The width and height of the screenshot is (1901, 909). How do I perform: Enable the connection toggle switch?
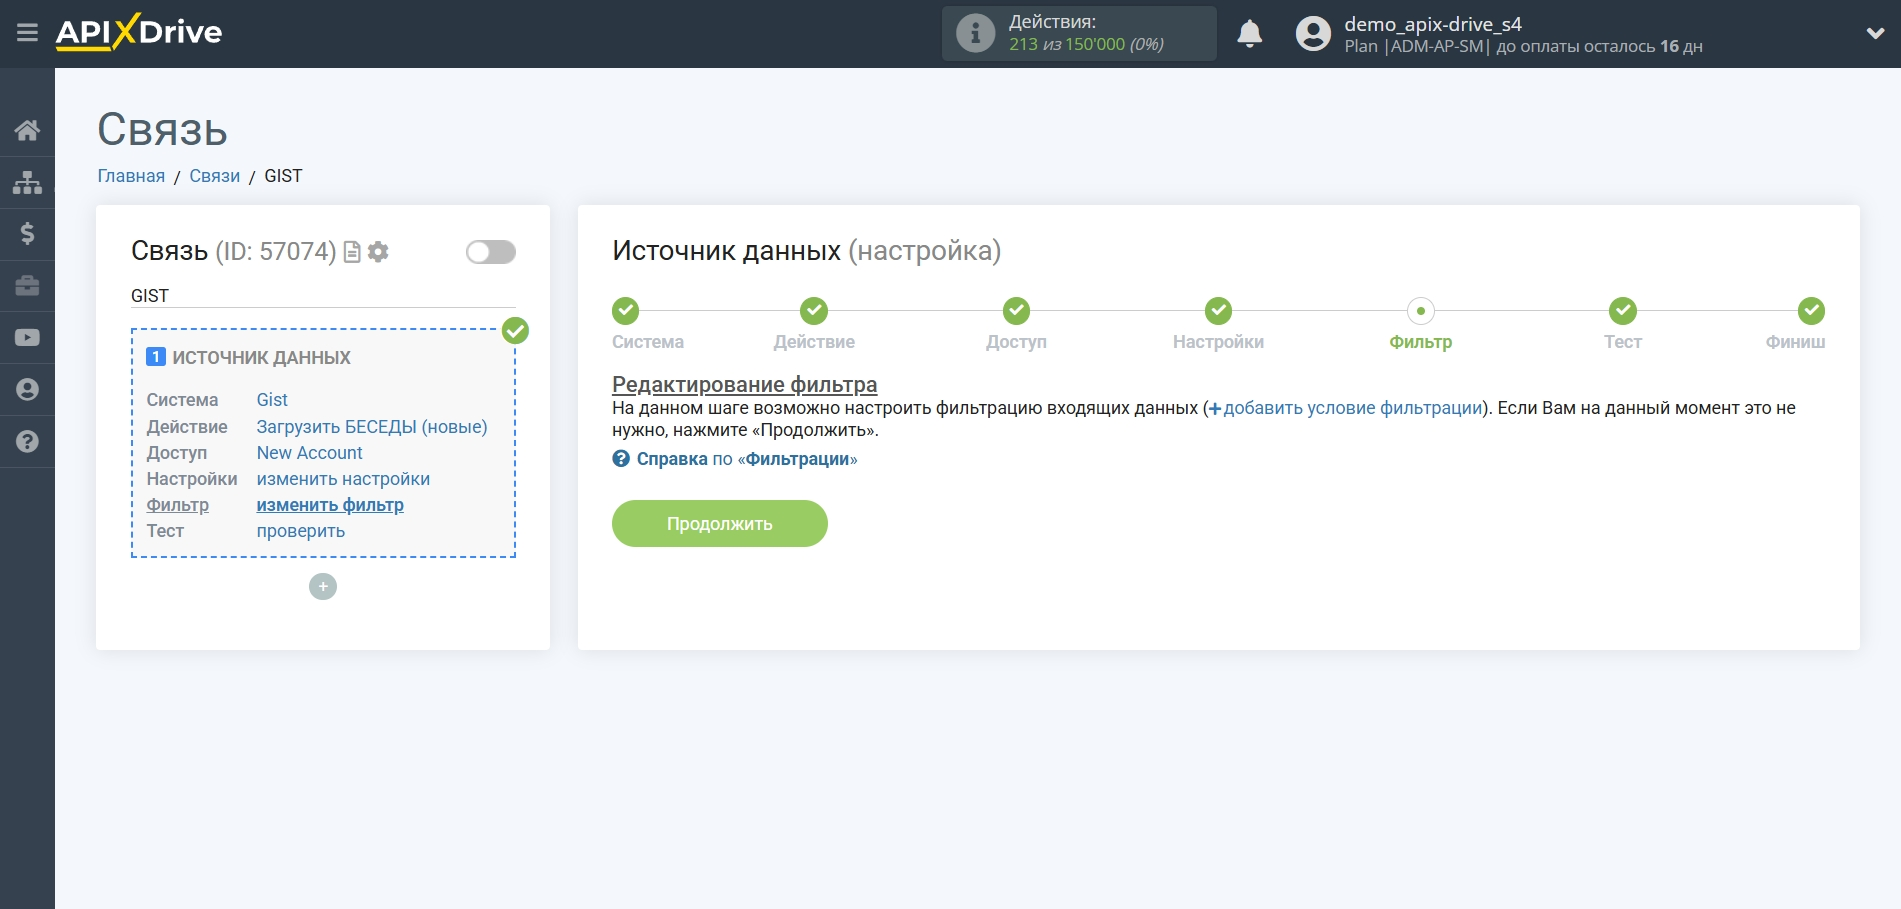(x=489, y=252)
